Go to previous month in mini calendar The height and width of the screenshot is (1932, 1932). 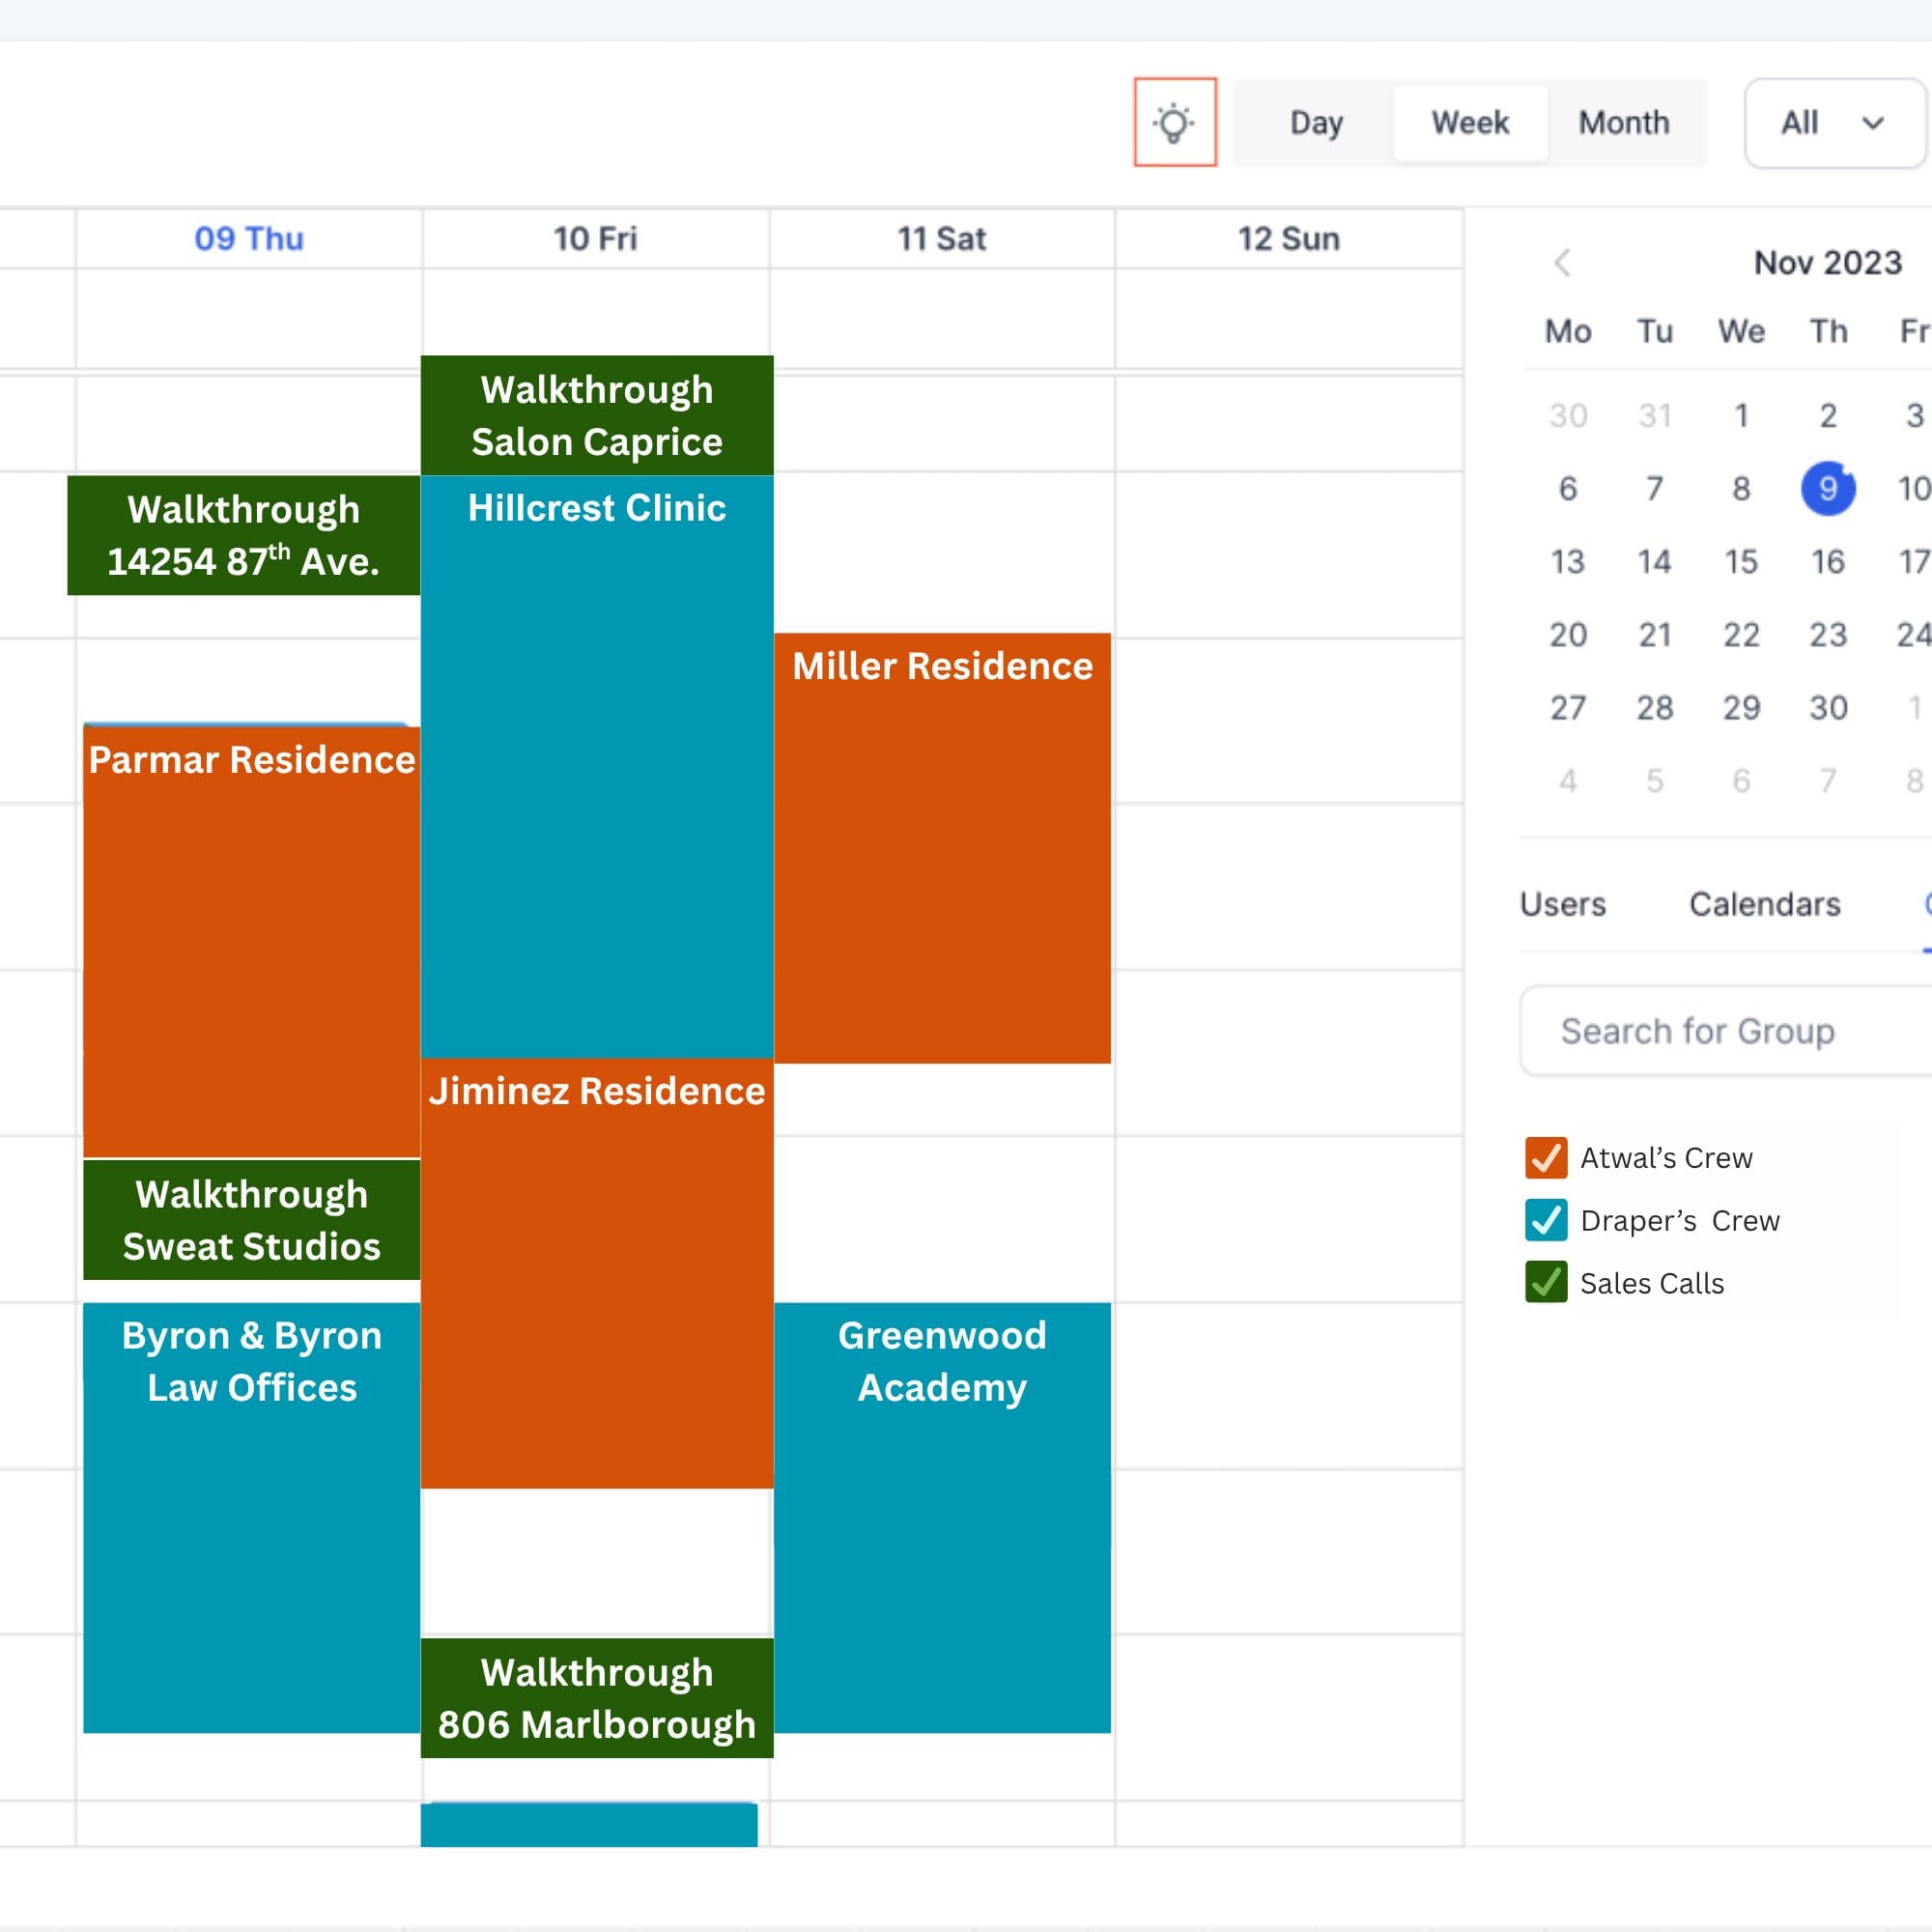(x=1562, y=262)
